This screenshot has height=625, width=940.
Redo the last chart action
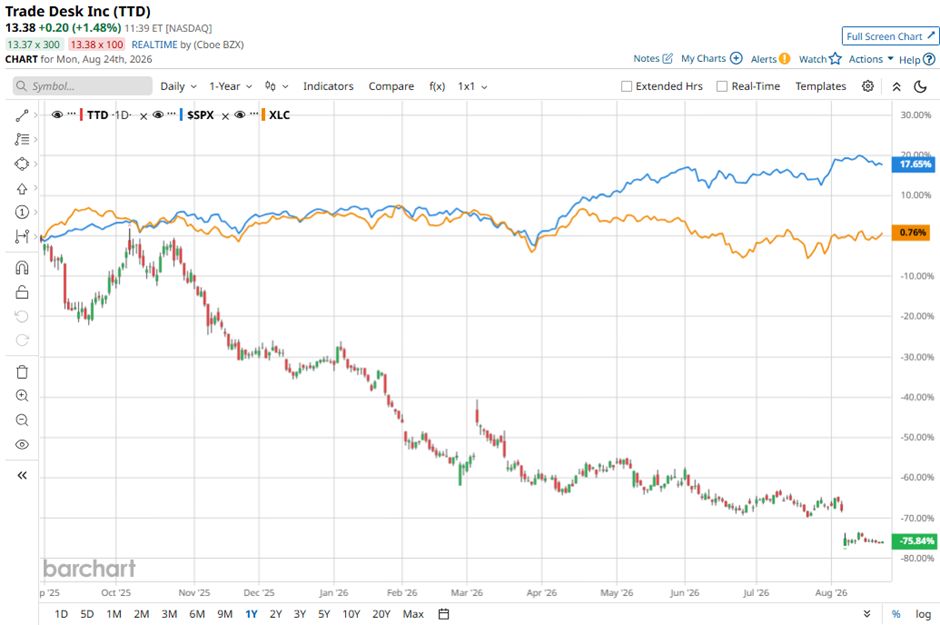point(22,340)
